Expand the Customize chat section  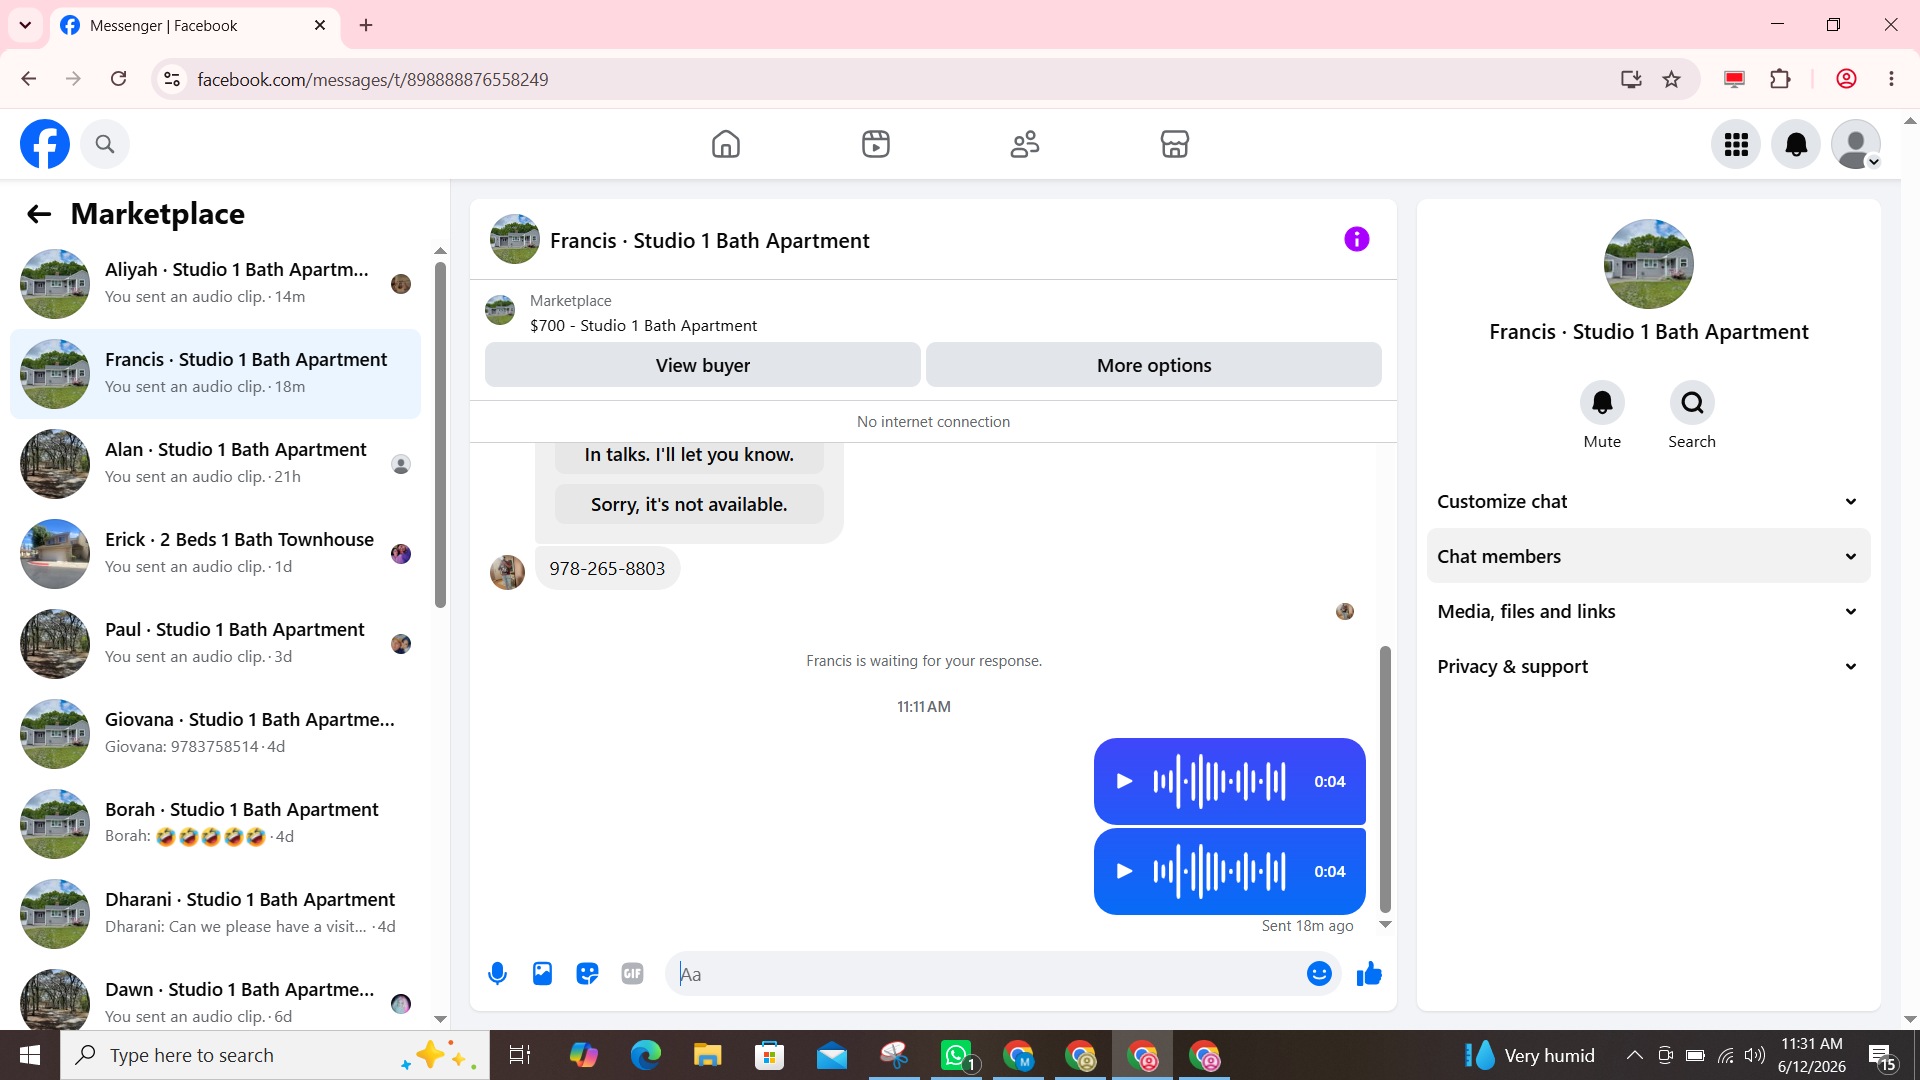[x=1648, y=501]
